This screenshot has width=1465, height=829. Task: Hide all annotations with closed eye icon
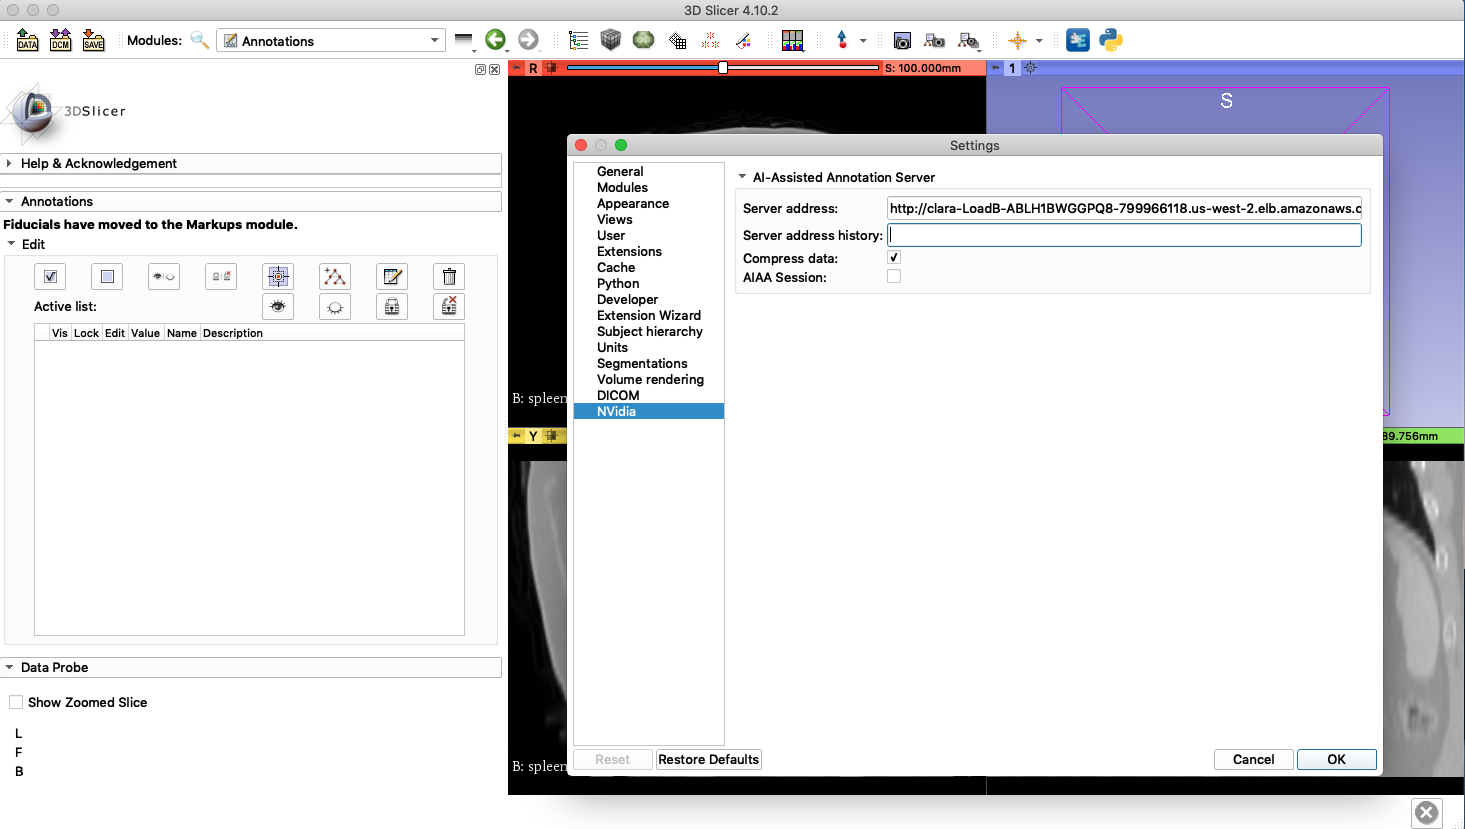[335, 307]
